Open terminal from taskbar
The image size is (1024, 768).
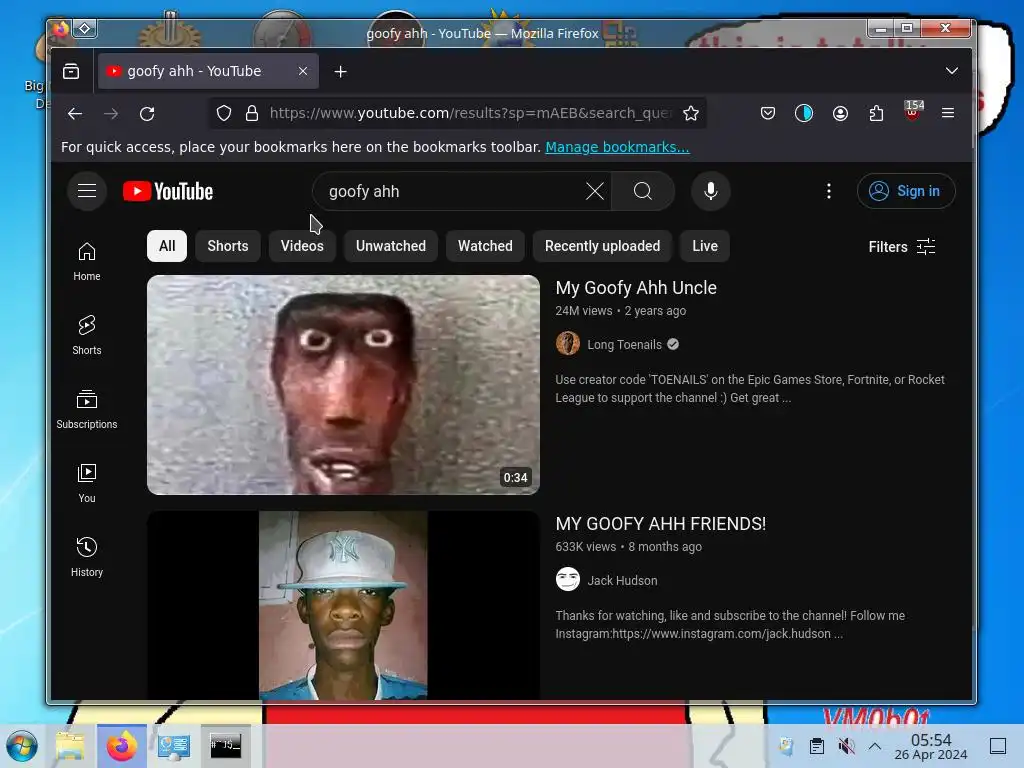[x=225, y=746]
